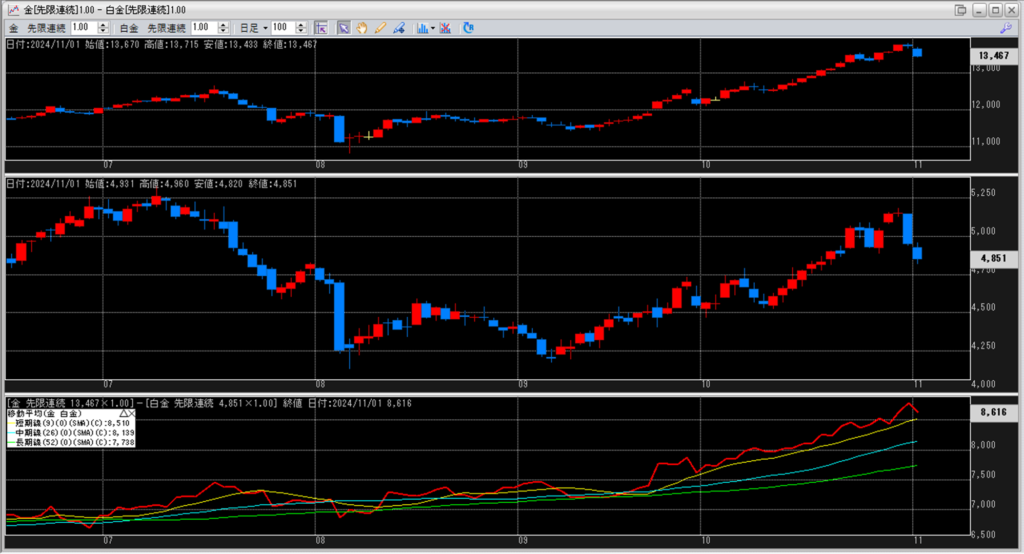The width and height of the screenshot is (1024, 554).
Task: Activate the hand pan tool
Action: pos(362,28)
